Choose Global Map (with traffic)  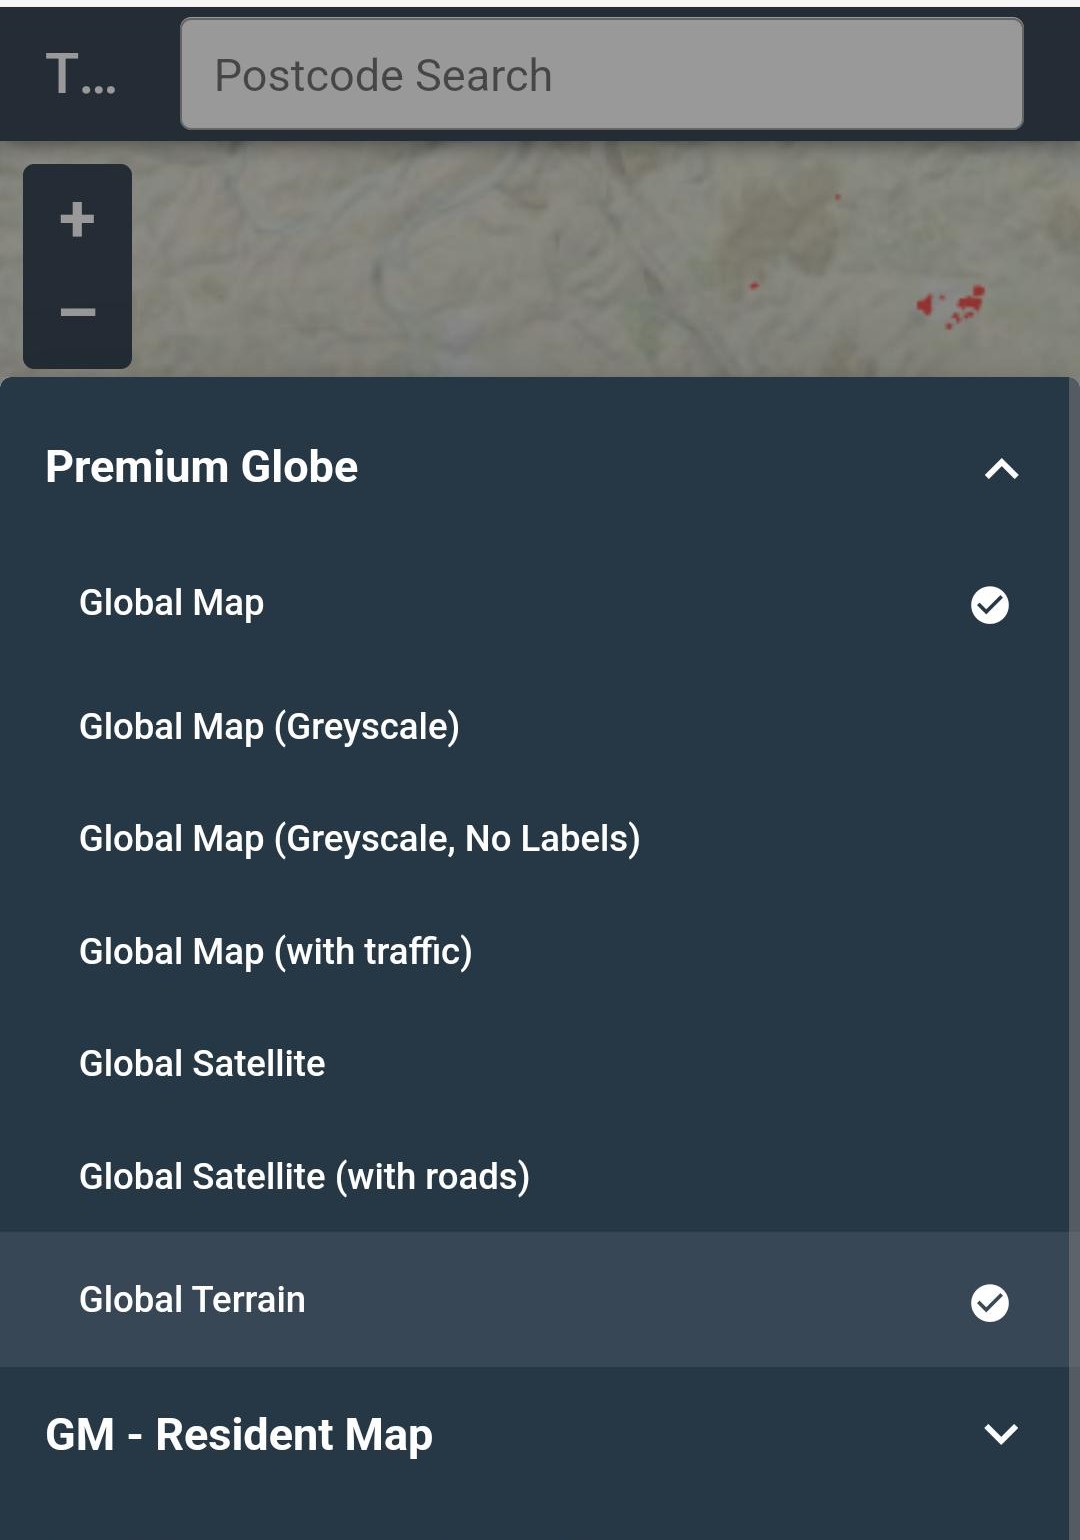pyautogui.click(x=534, y=951)
